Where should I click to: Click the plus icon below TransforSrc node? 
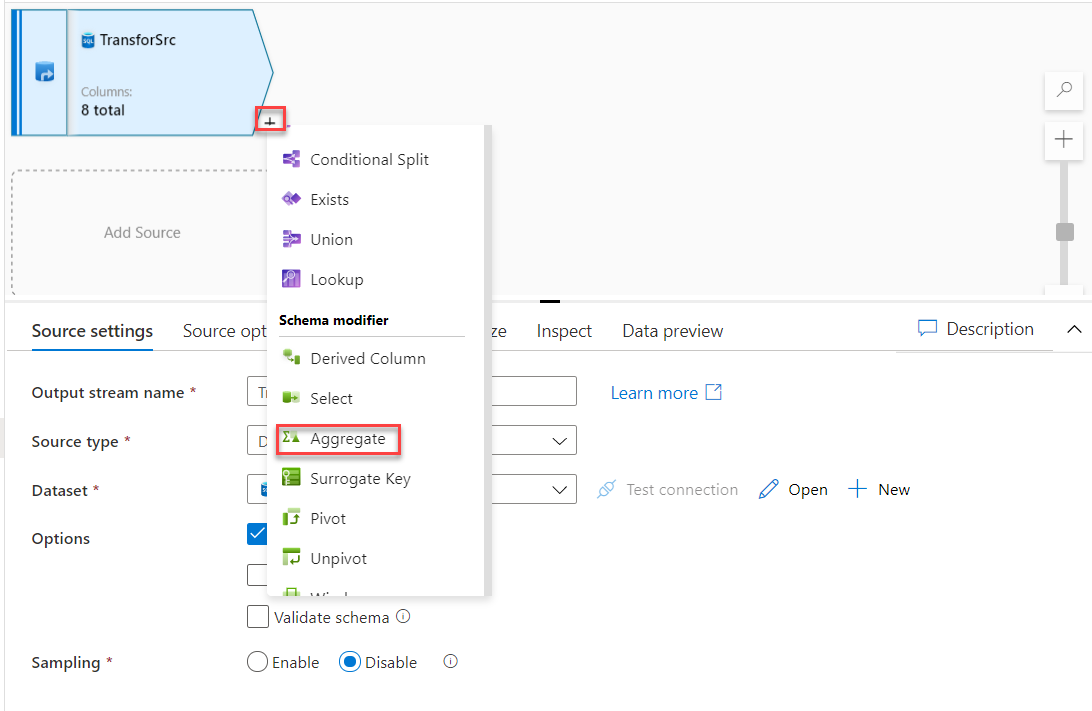(270, 120)
